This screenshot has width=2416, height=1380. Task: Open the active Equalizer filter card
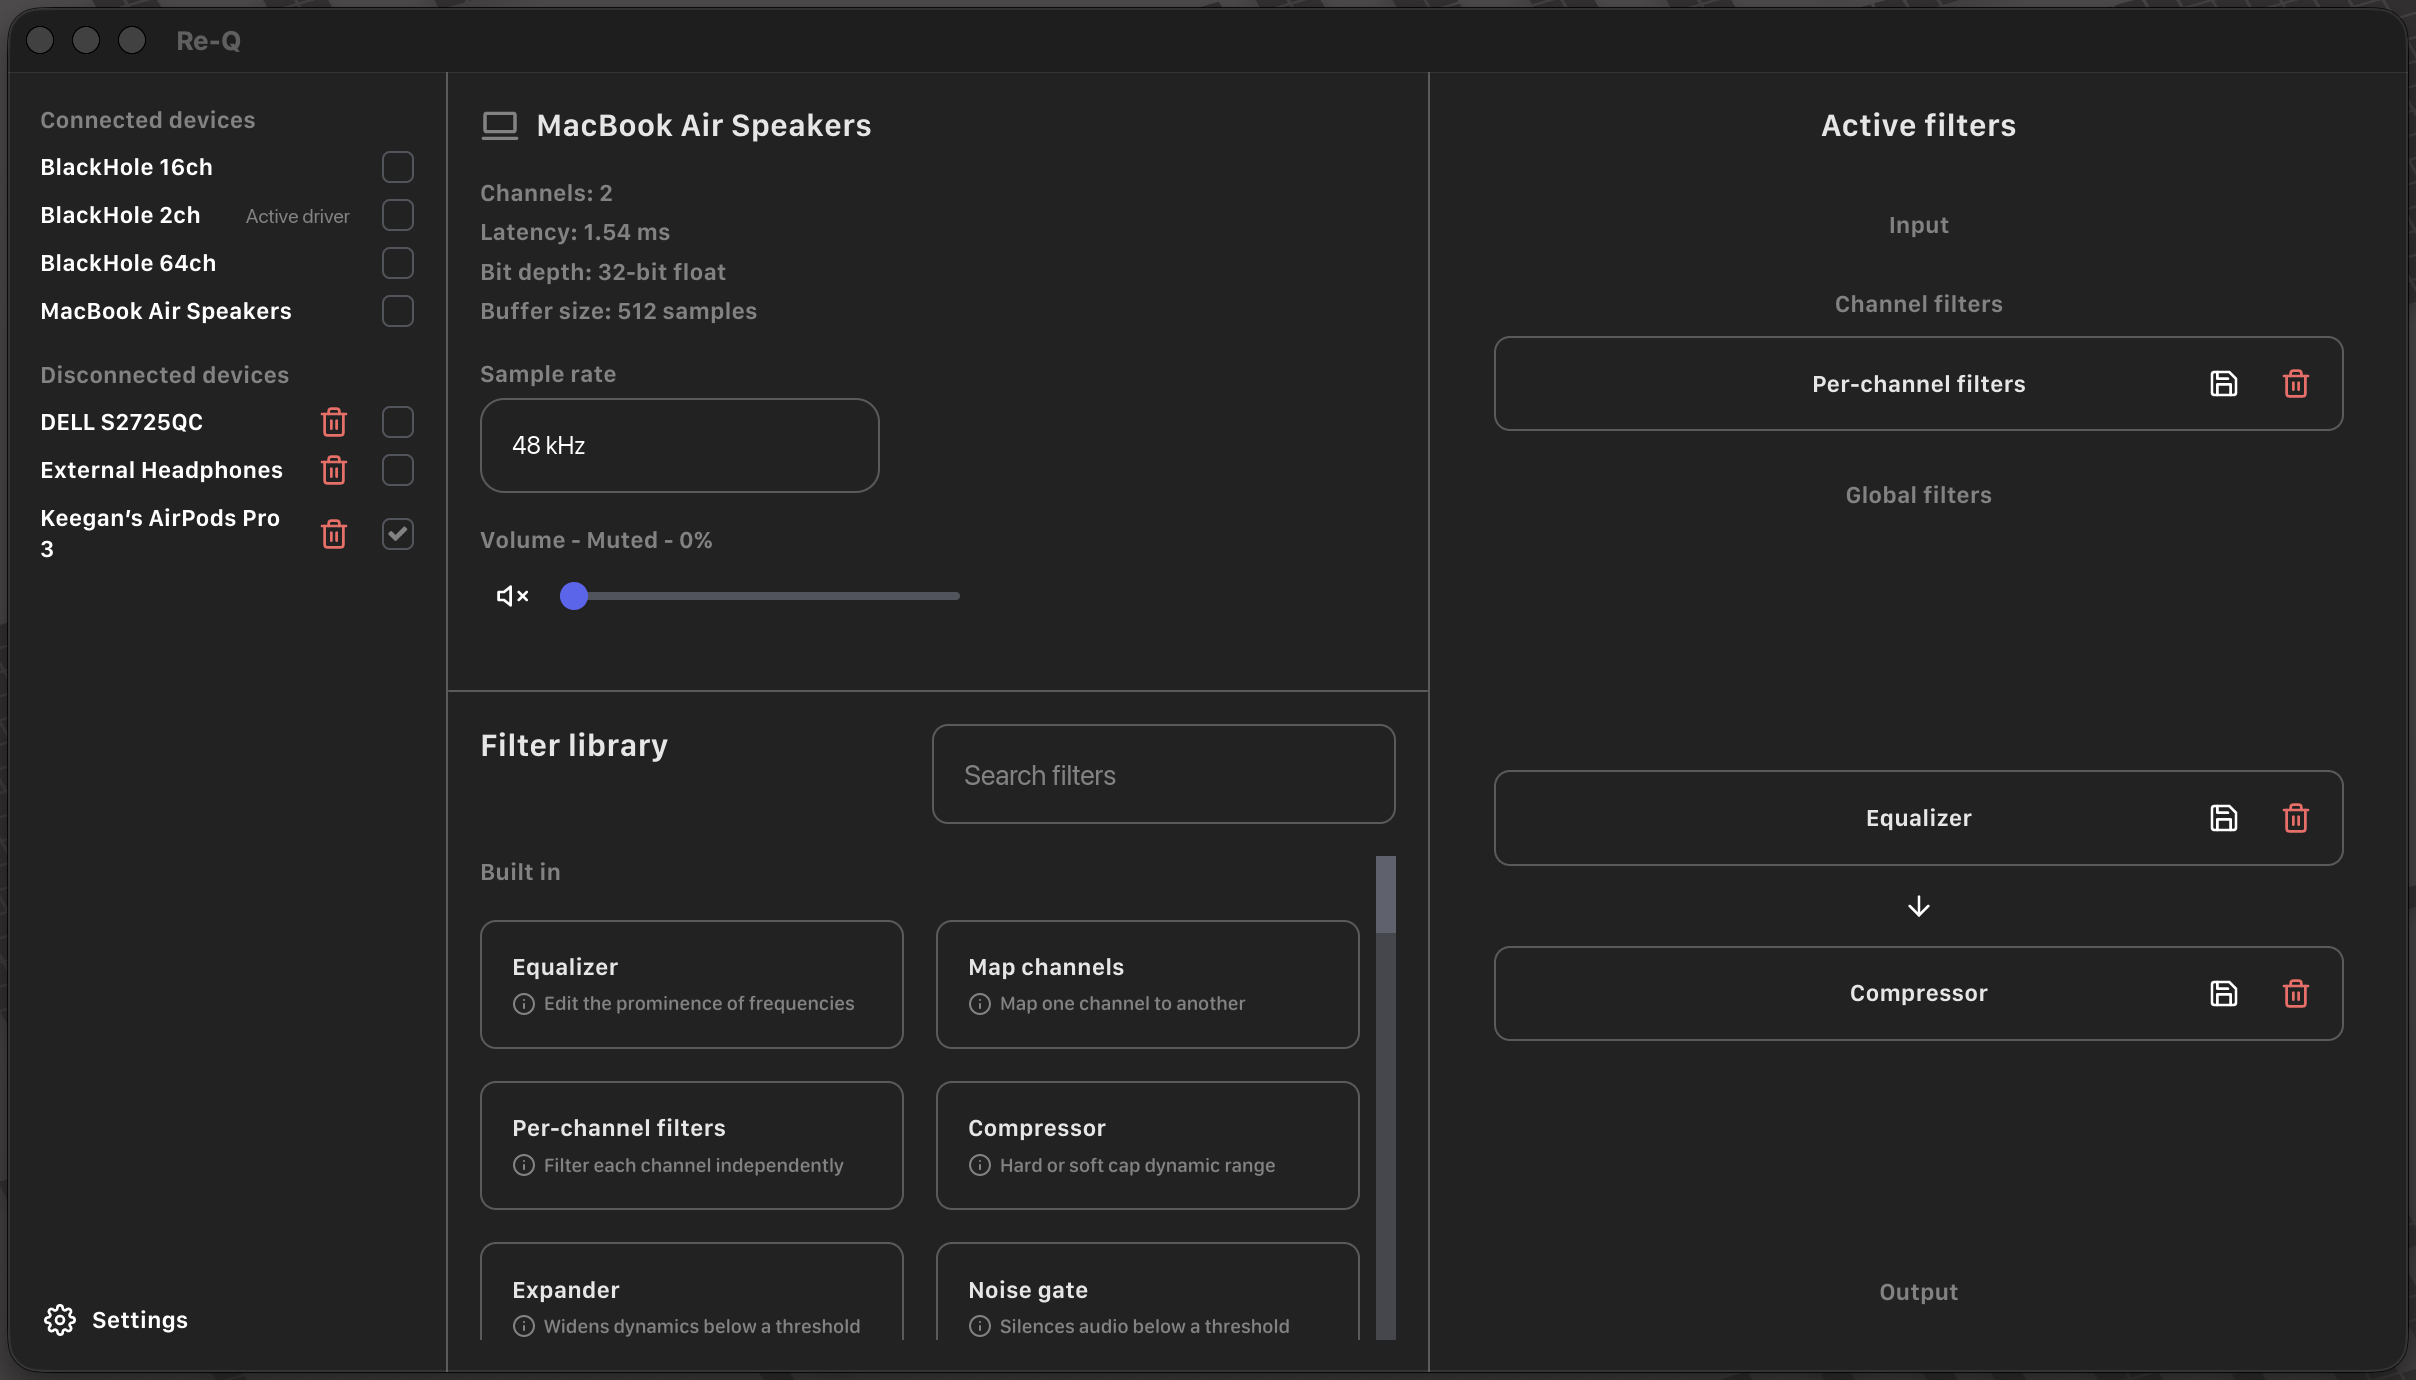pyautogui.click(x=1918, y=818)
